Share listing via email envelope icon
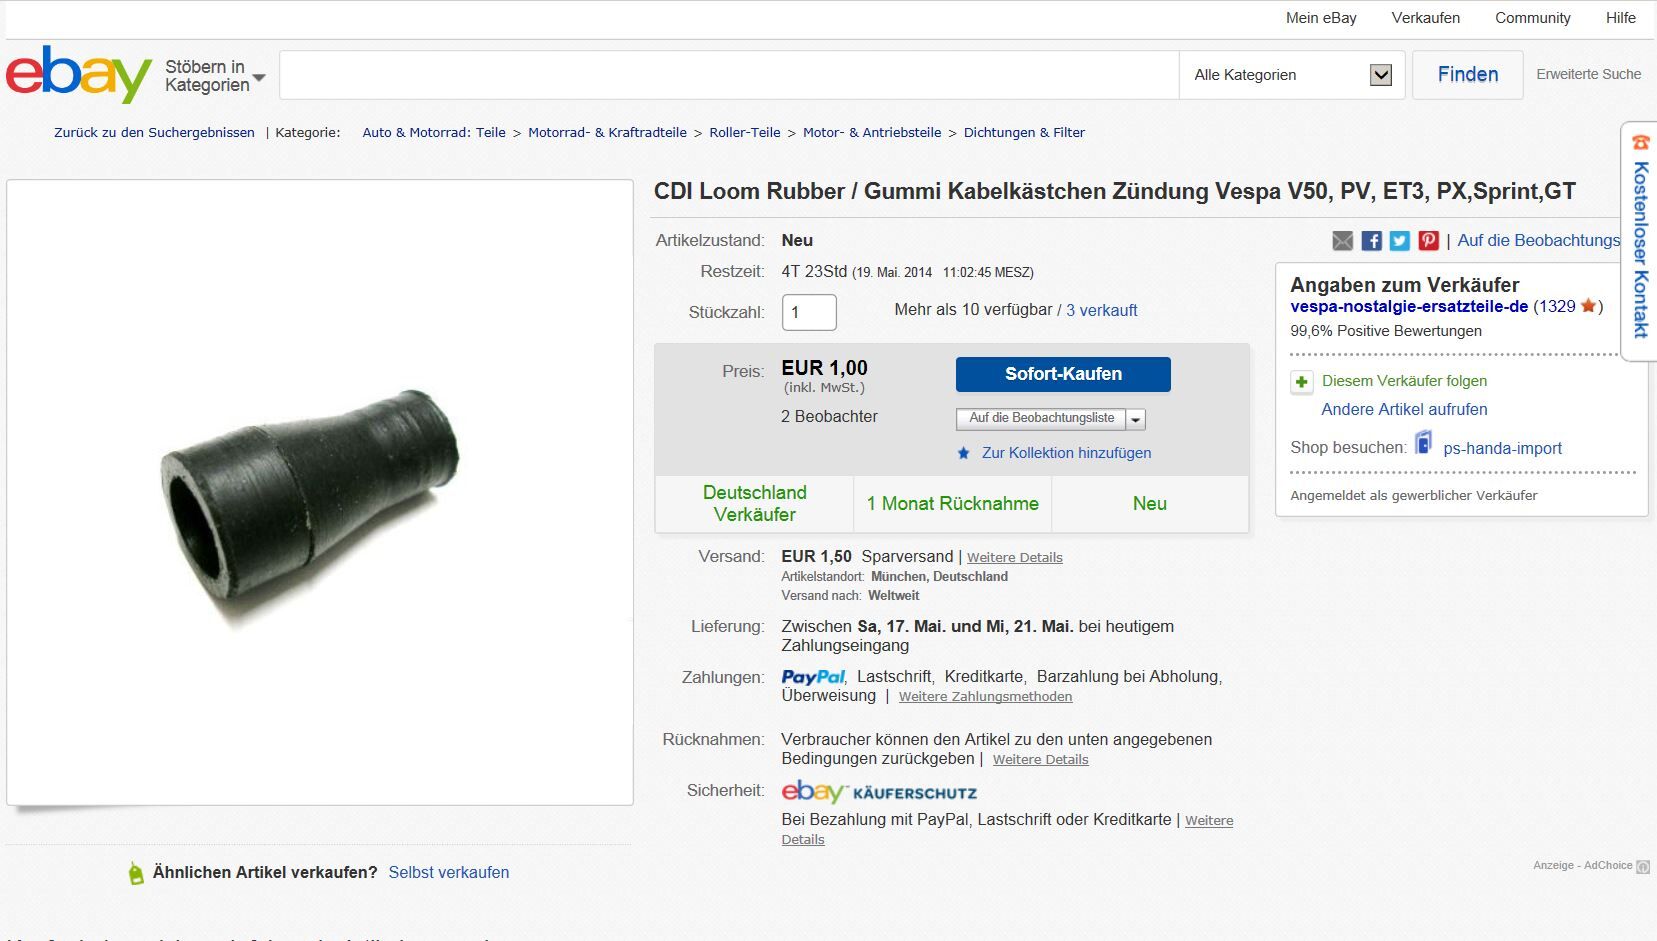Screen dimensions: 1657x941 coord(1343,241)
